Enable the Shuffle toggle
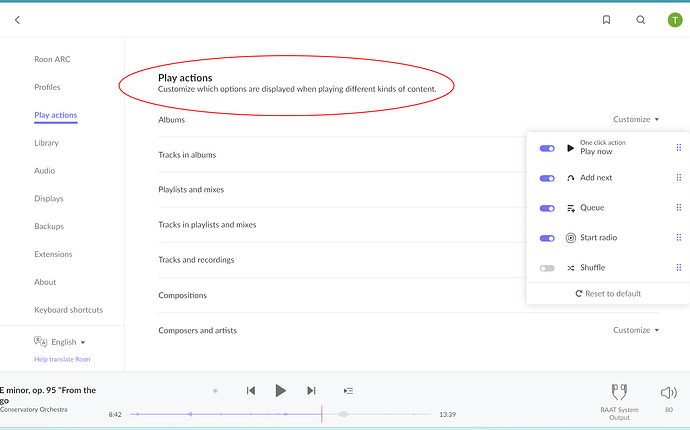The height and width of the screenshot is (430, 690). click(x=547, y=268)
